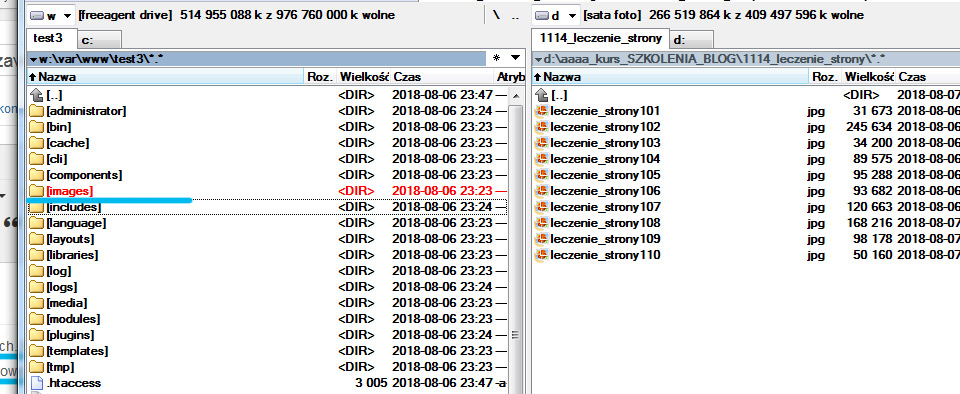
Task: Click the [language] folder icon
Action: click(37, 223)
